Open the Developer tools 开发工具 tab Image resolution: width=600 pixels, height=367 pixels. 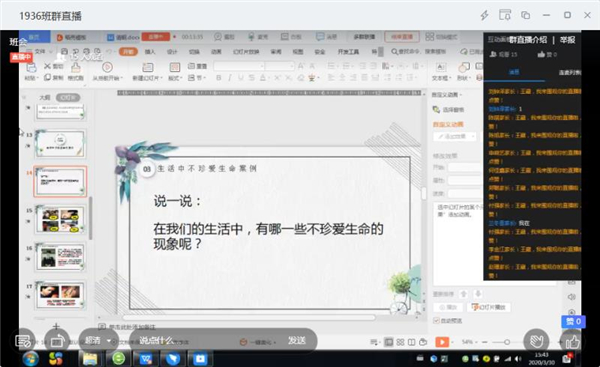click(348, 51)
